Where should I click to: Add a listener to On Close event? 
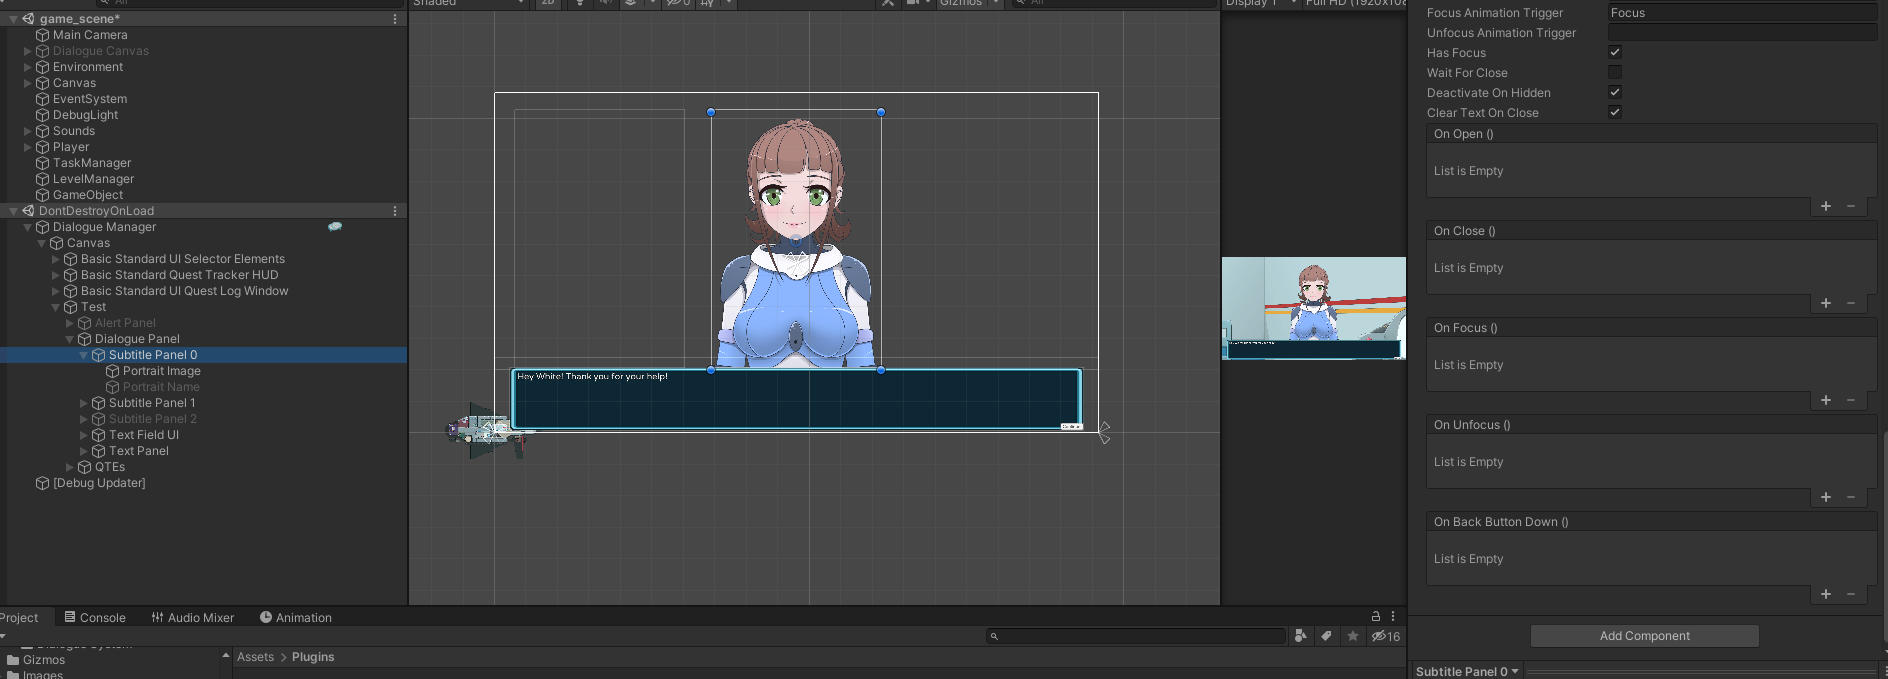[x=1826, y=303]
